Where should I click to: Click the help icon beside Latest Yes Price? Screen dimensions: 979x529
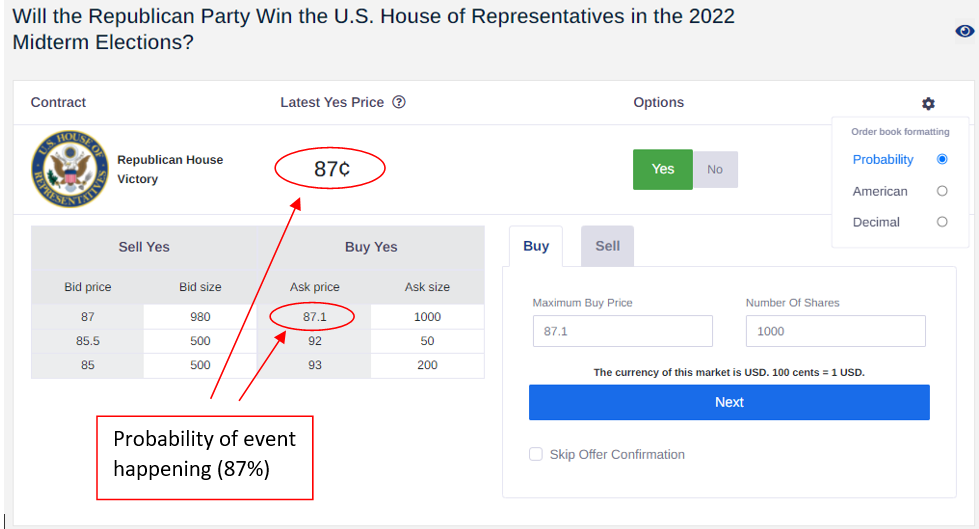[399, 102]
